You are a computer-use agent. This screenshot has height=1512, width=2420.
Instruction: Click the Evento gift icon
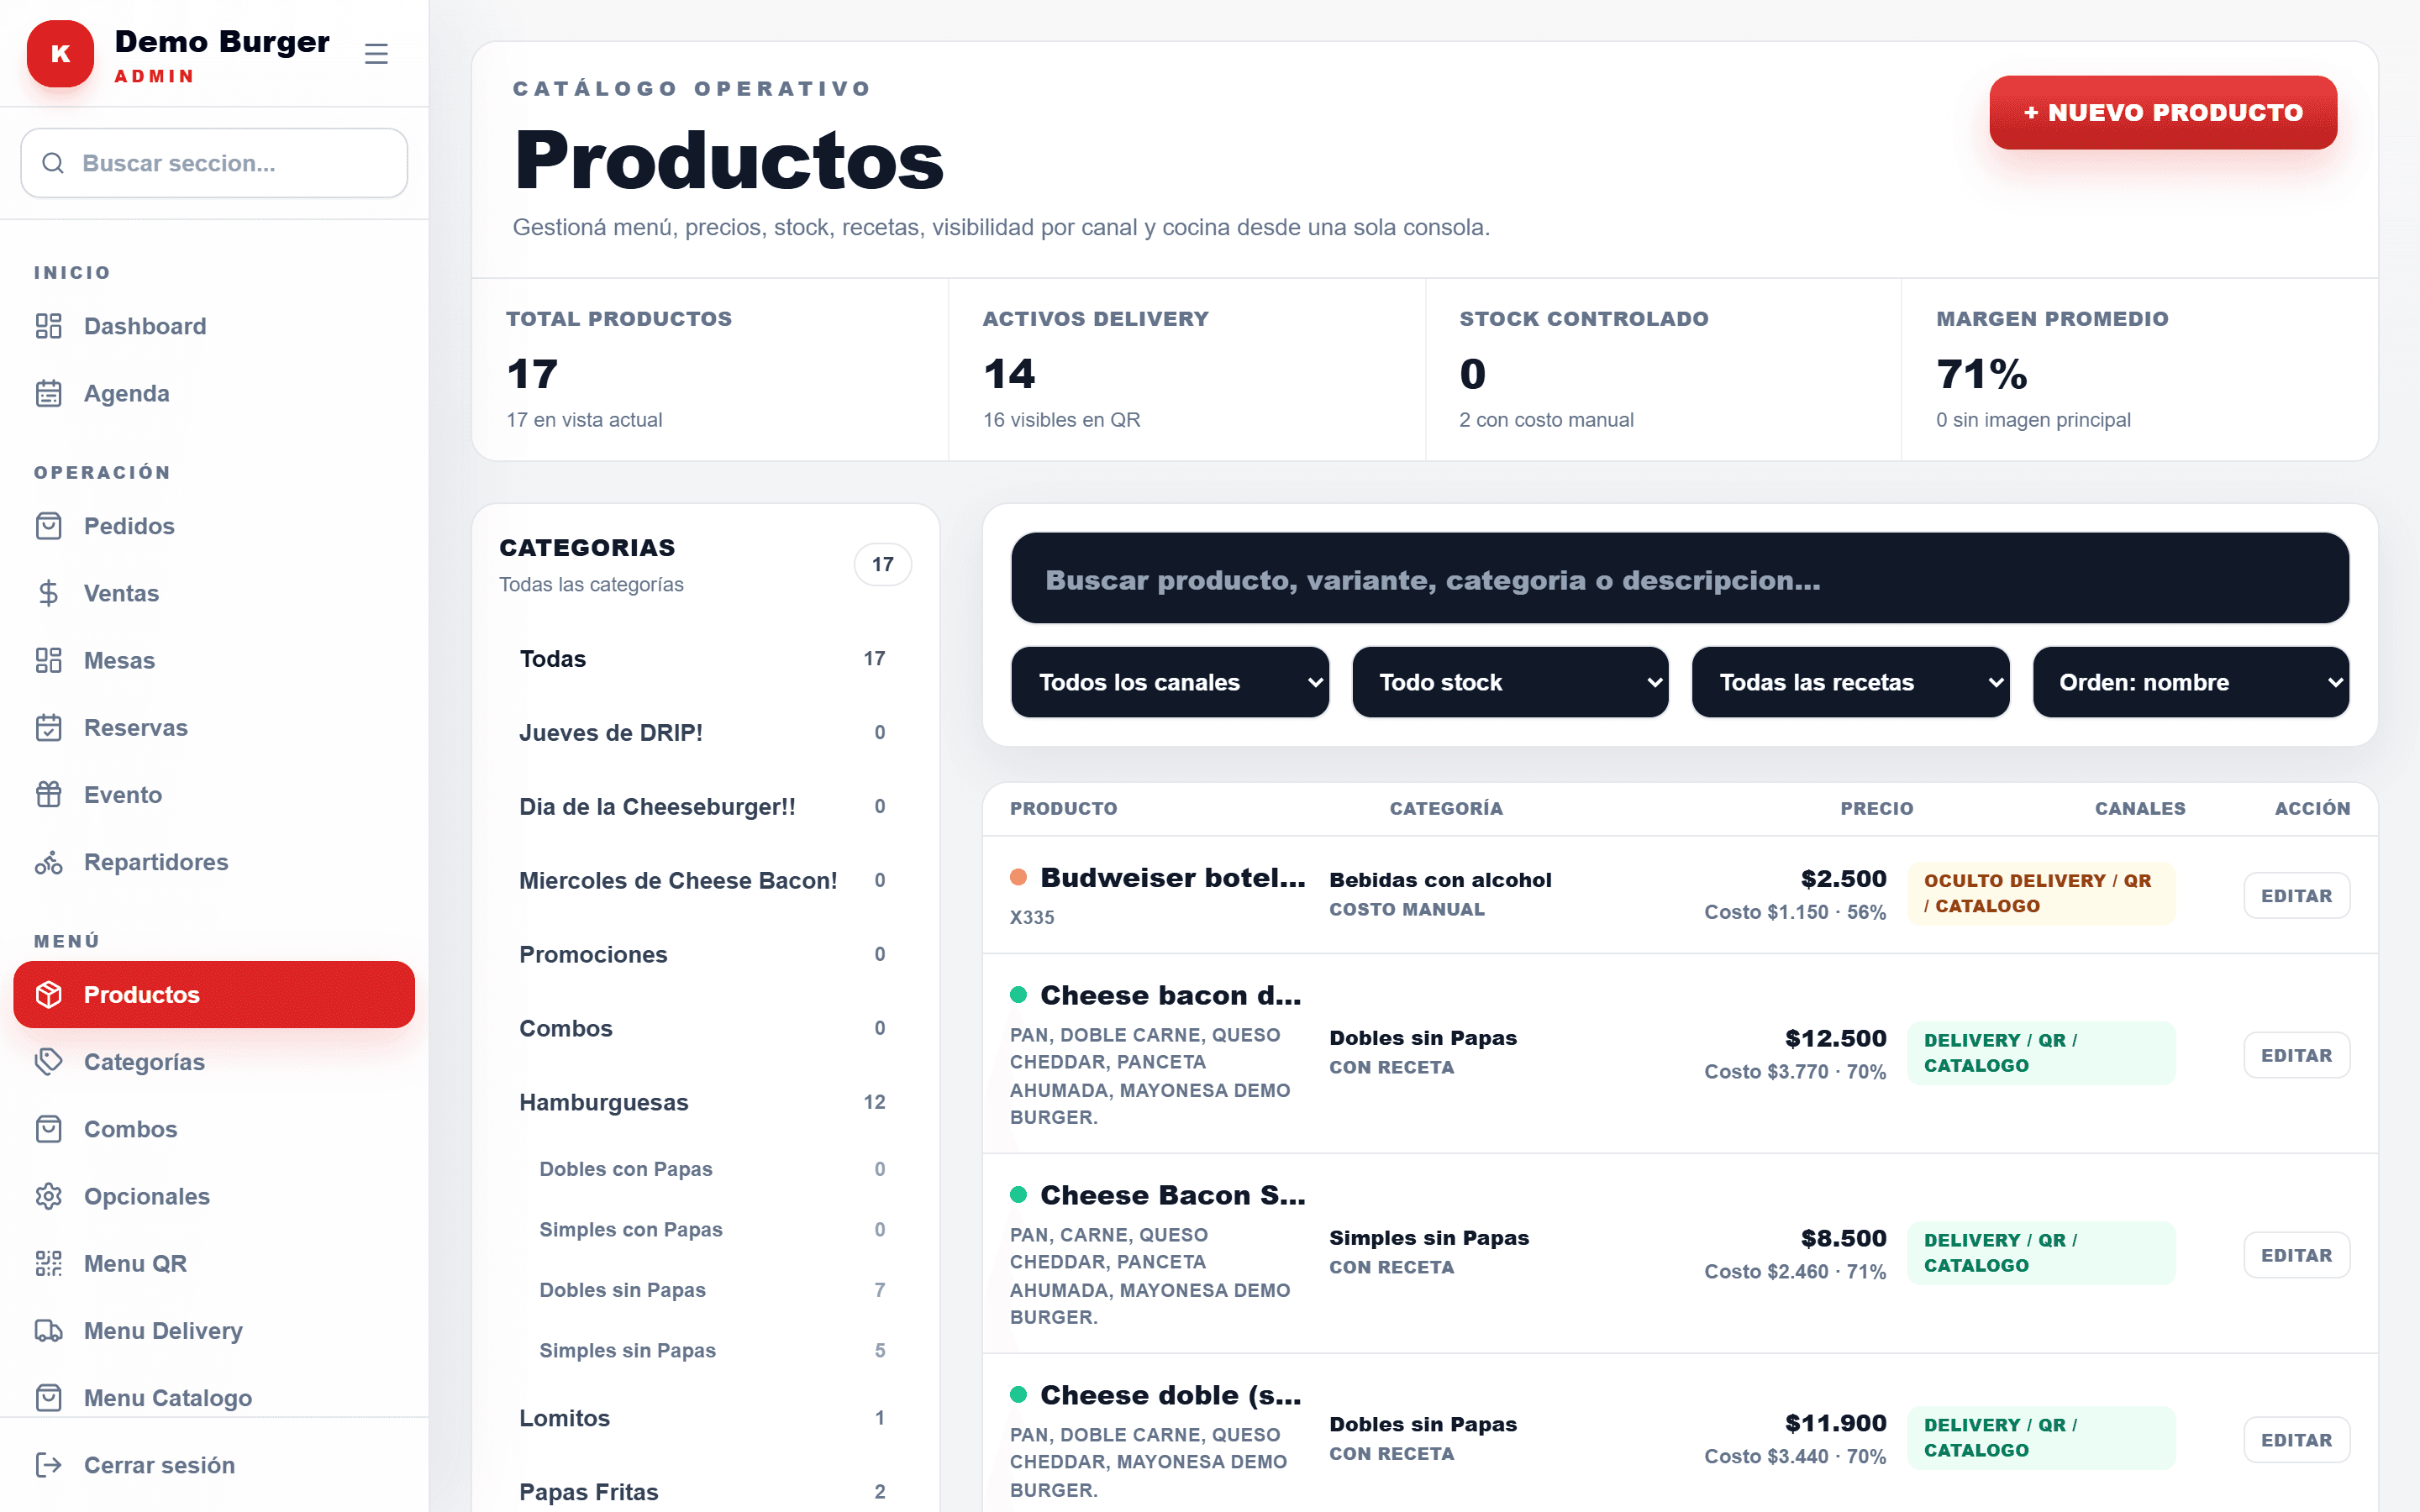coord(49,794)
